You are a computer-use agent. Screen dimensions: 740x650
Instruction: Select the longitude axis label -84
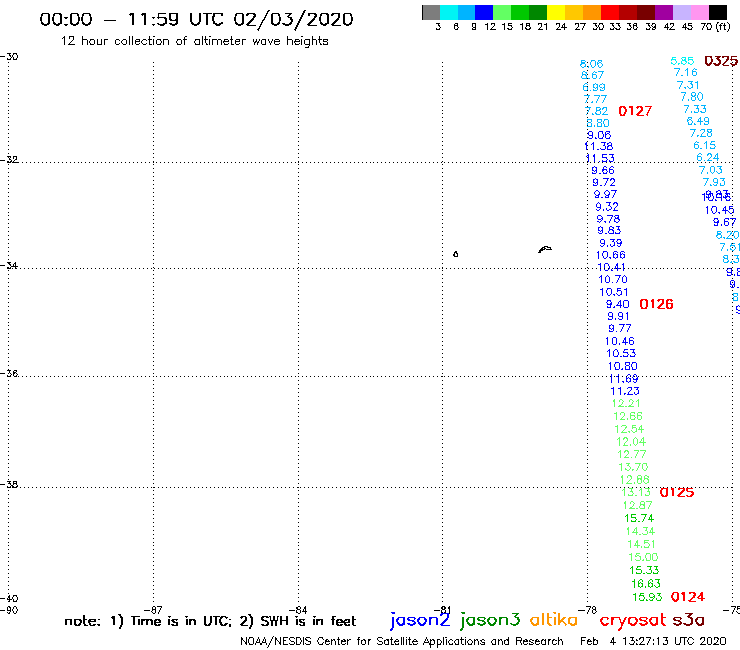(298, 610)
